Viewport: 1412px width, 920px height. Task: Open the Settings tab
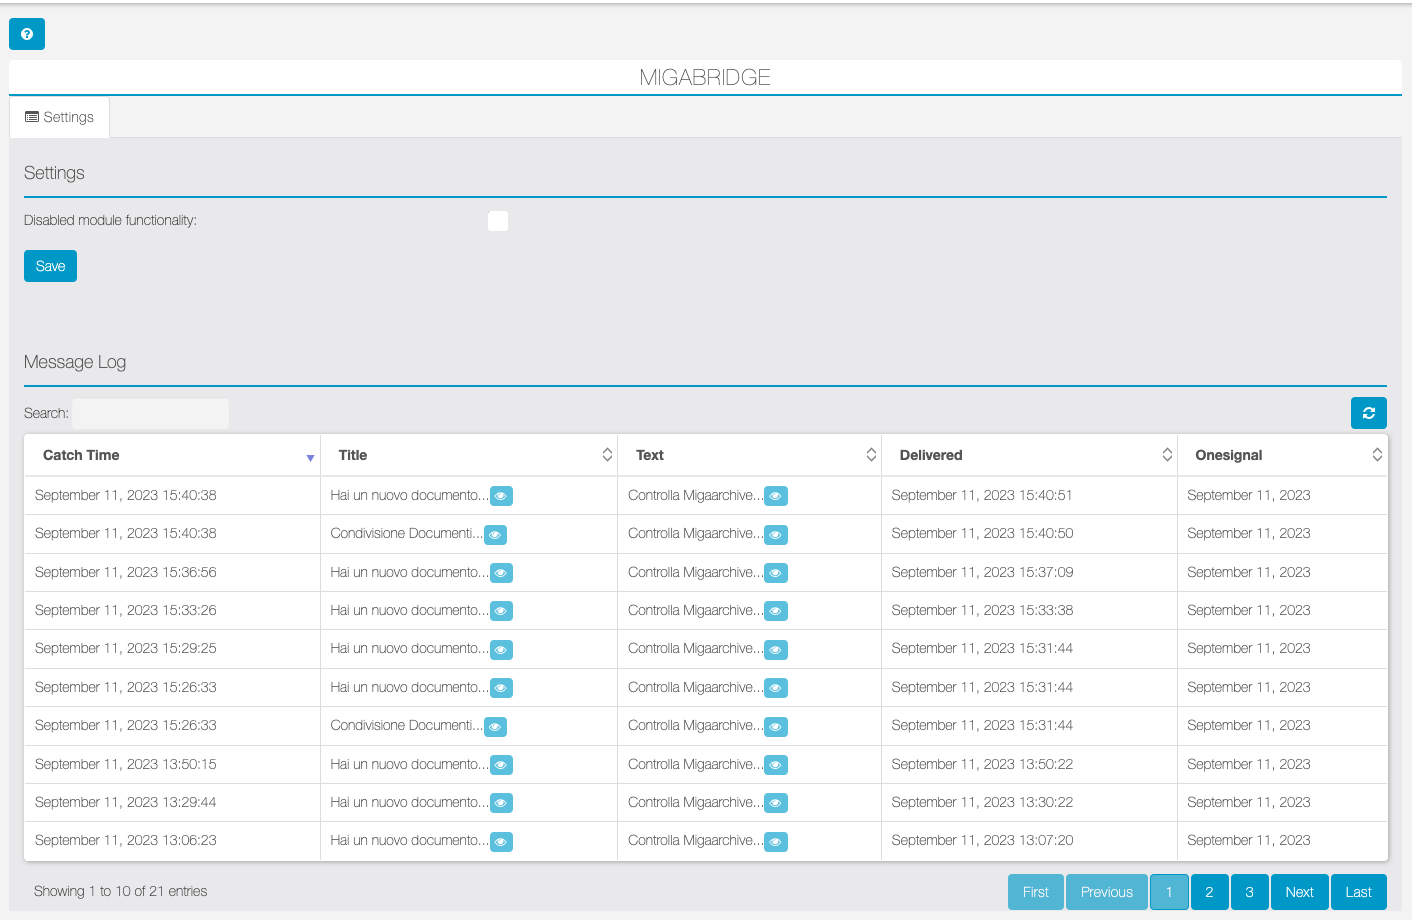(59, 117)
